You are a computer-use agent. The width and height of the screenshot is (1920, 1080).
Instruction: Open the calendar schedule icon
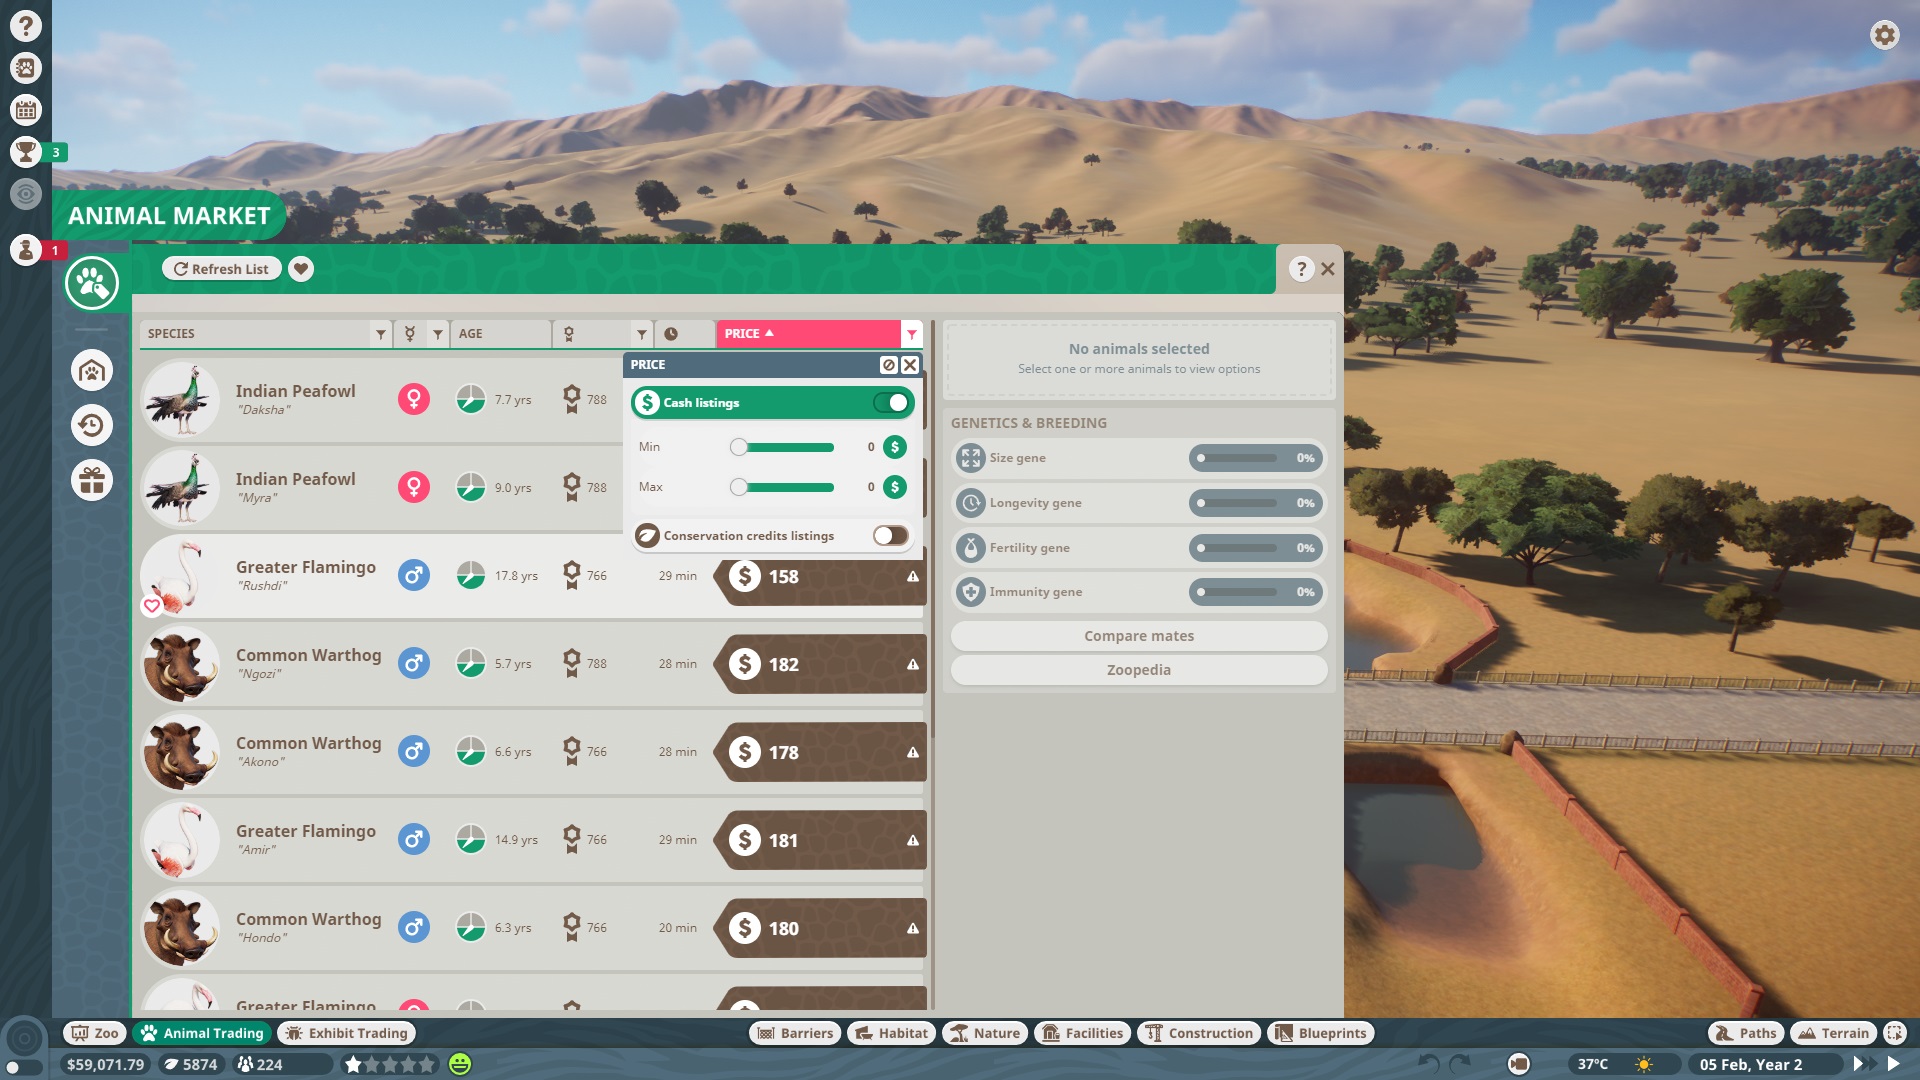(26, 110)
